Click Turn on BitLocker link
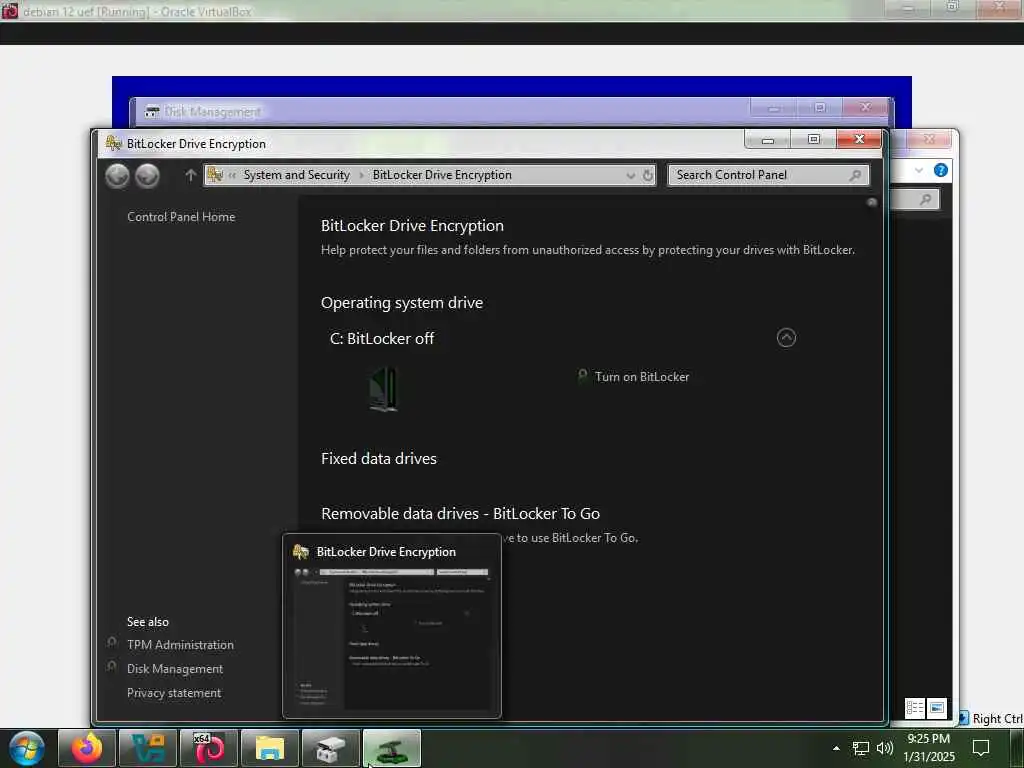1024x768 pixels. click(x=641, y=377)
